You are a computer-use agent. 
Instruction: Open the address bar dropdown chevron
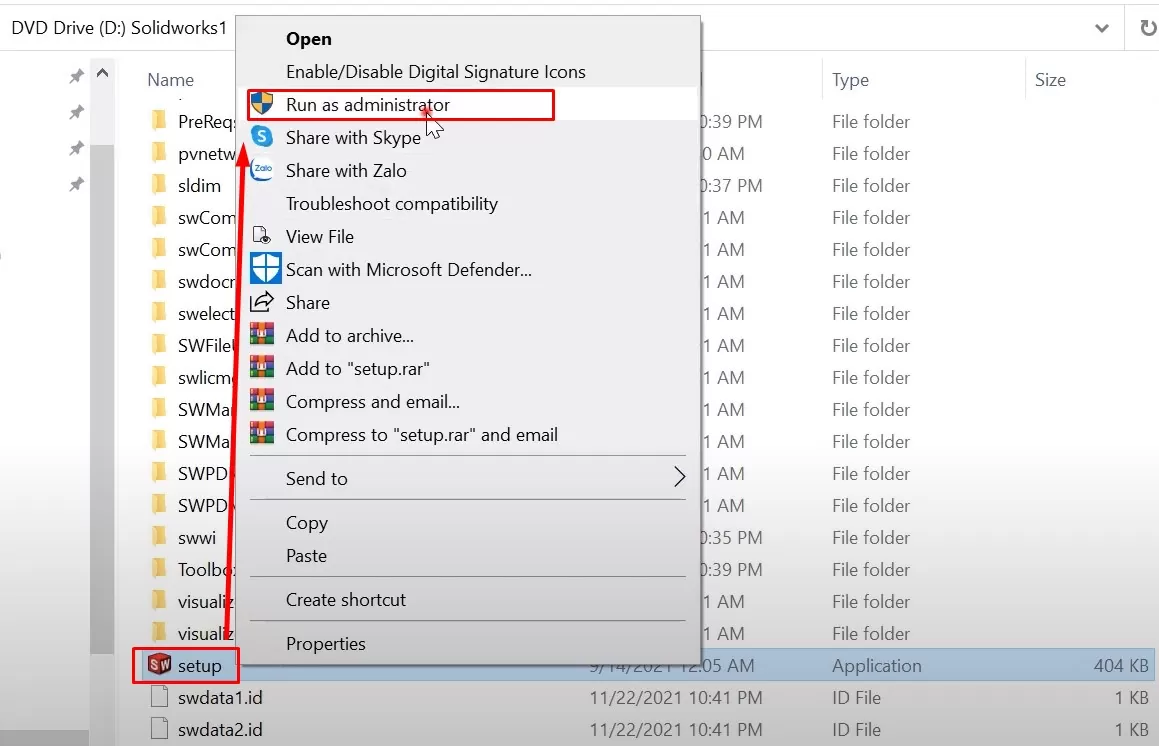pos(1103,28)
